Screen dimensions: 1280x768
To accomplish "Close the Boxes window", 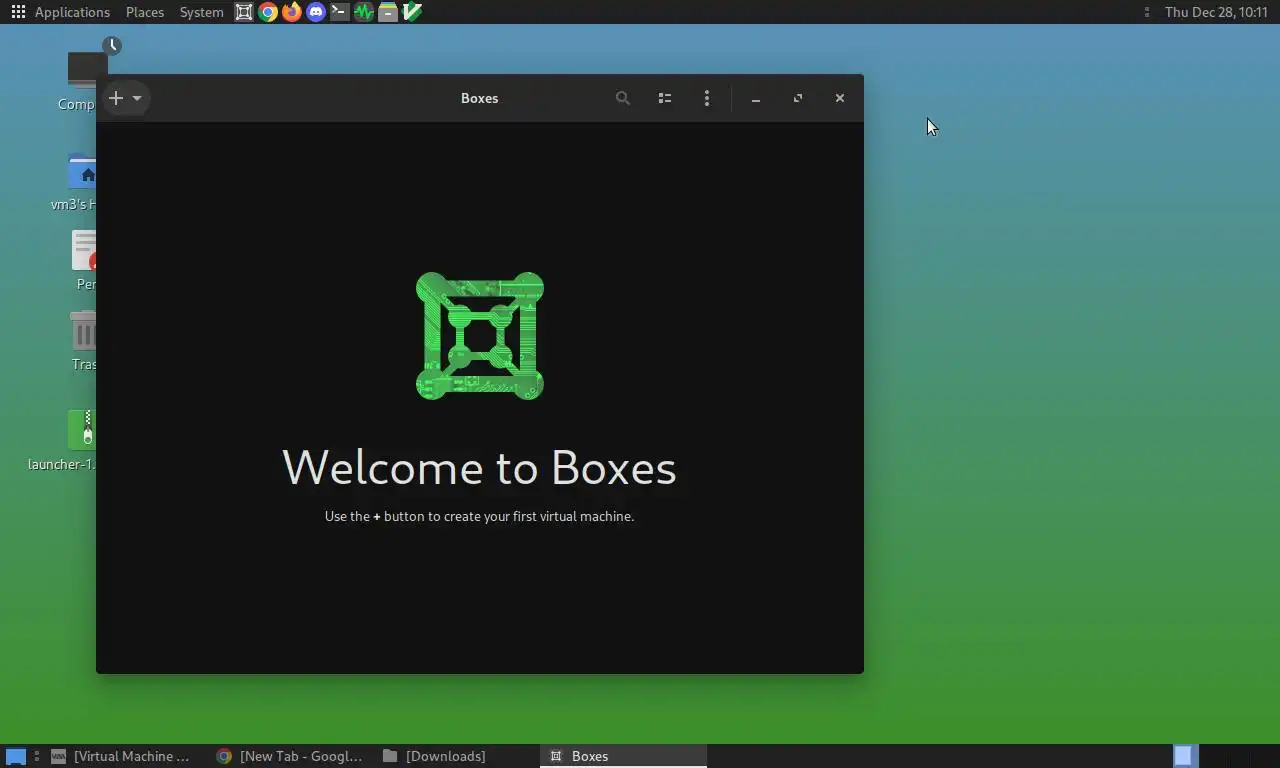I will tap(840, 98).
